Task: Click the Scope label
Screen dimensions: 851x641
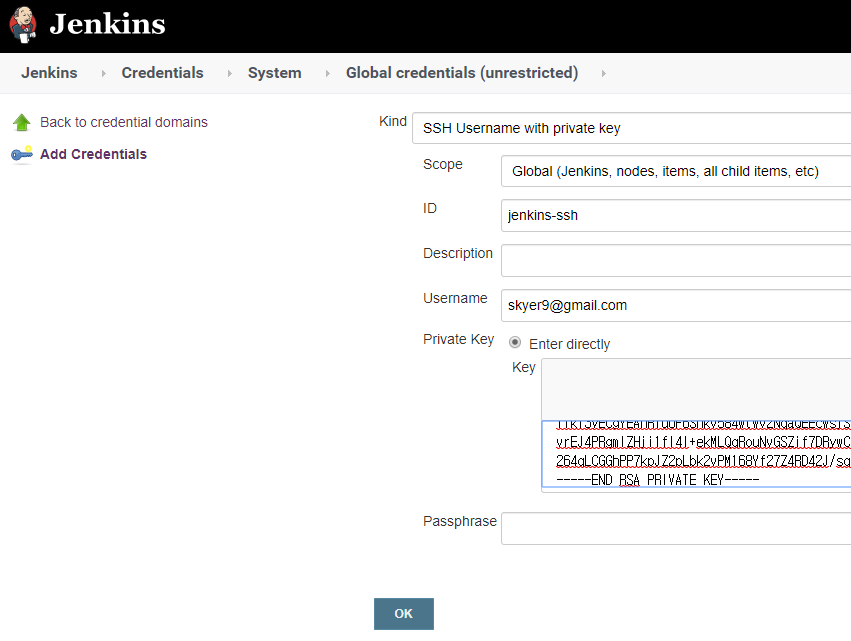Action: [x=443, y=164]
